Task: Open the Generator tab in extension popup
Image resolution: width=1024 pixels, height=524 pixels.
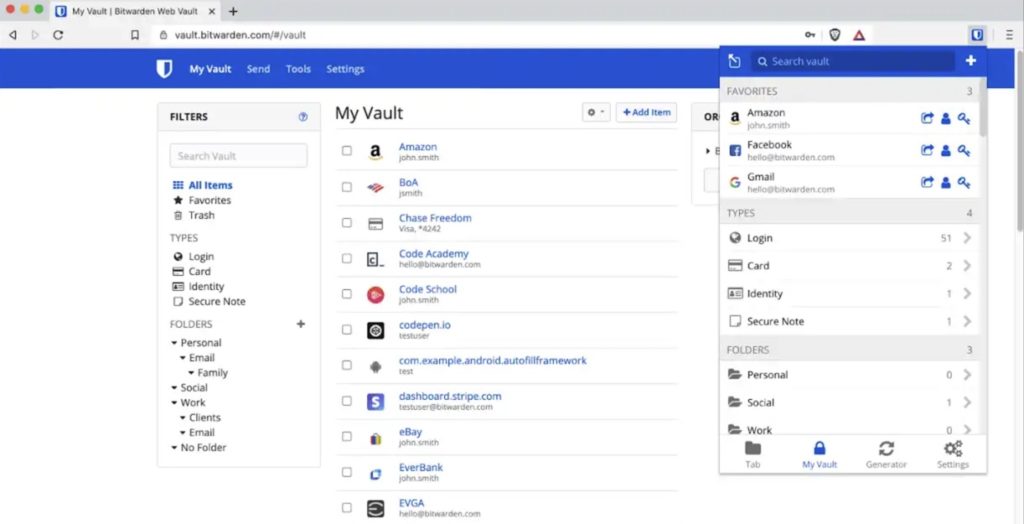Action: click(x=886, y=454)
